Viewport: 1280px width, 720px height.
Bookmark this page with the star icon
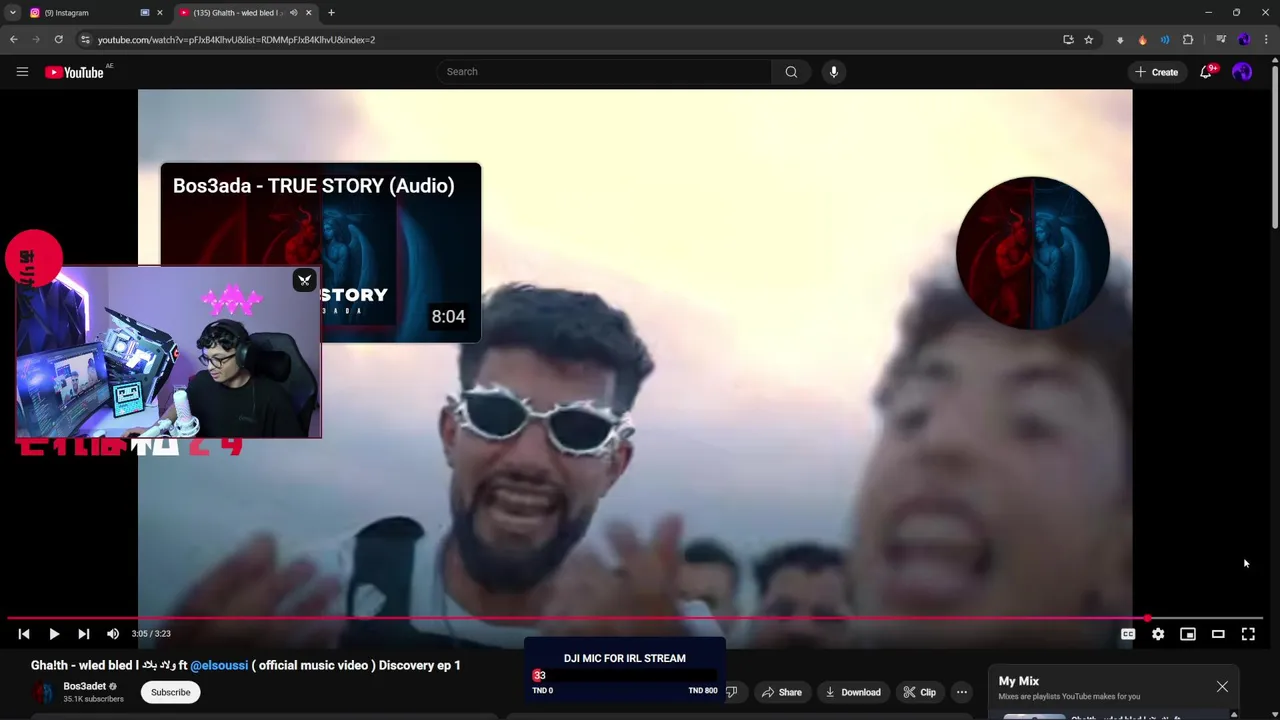pyautogui.click(x=1088, y=40)
